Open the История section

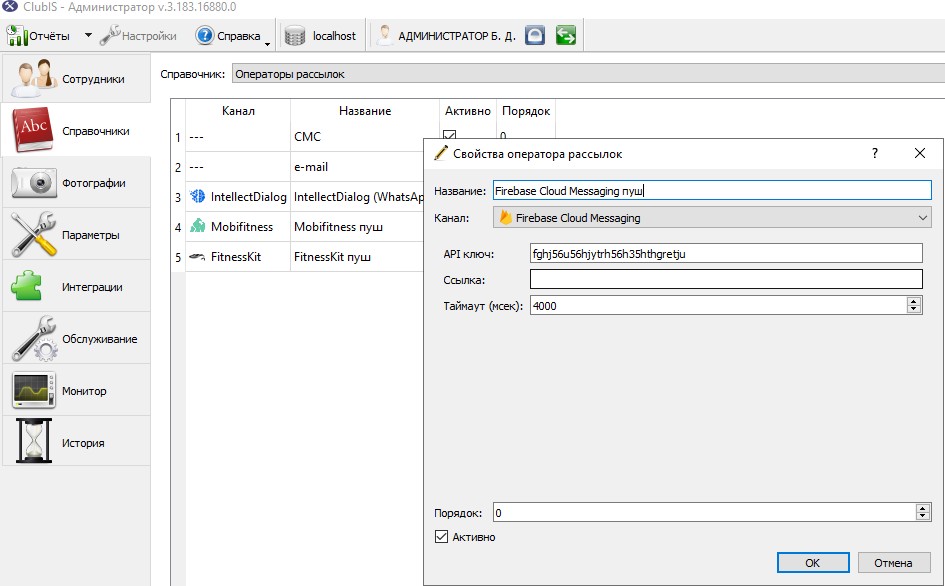(x=77, y=442)
